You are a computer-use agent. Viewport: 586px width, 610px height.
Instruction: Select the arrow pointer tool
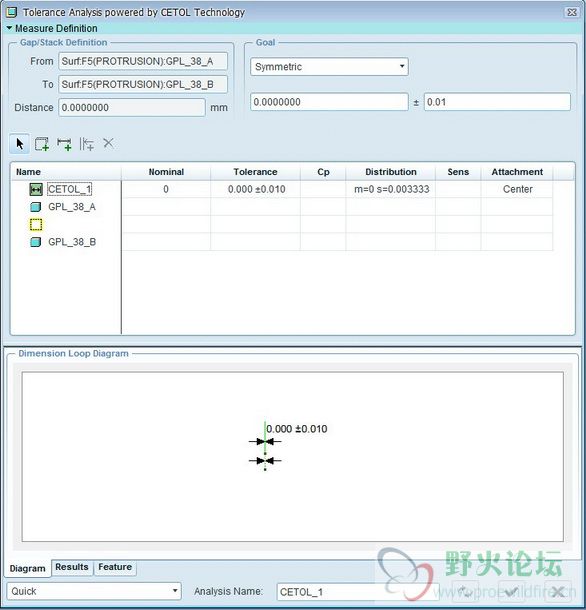pos(19,144)
